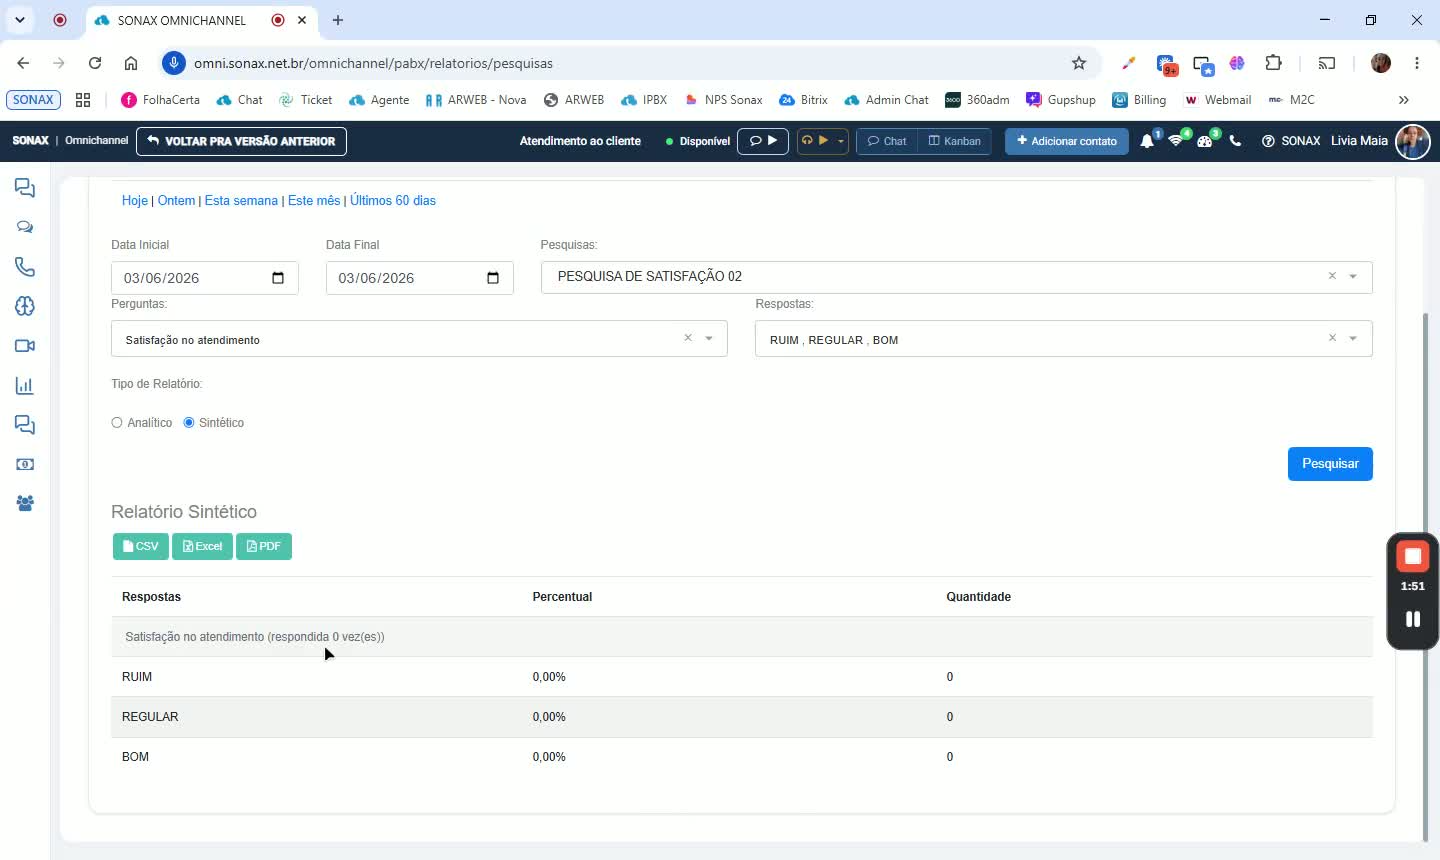
Task: Open the phone calls sidebar icon
Action: (x=25, y=267)
